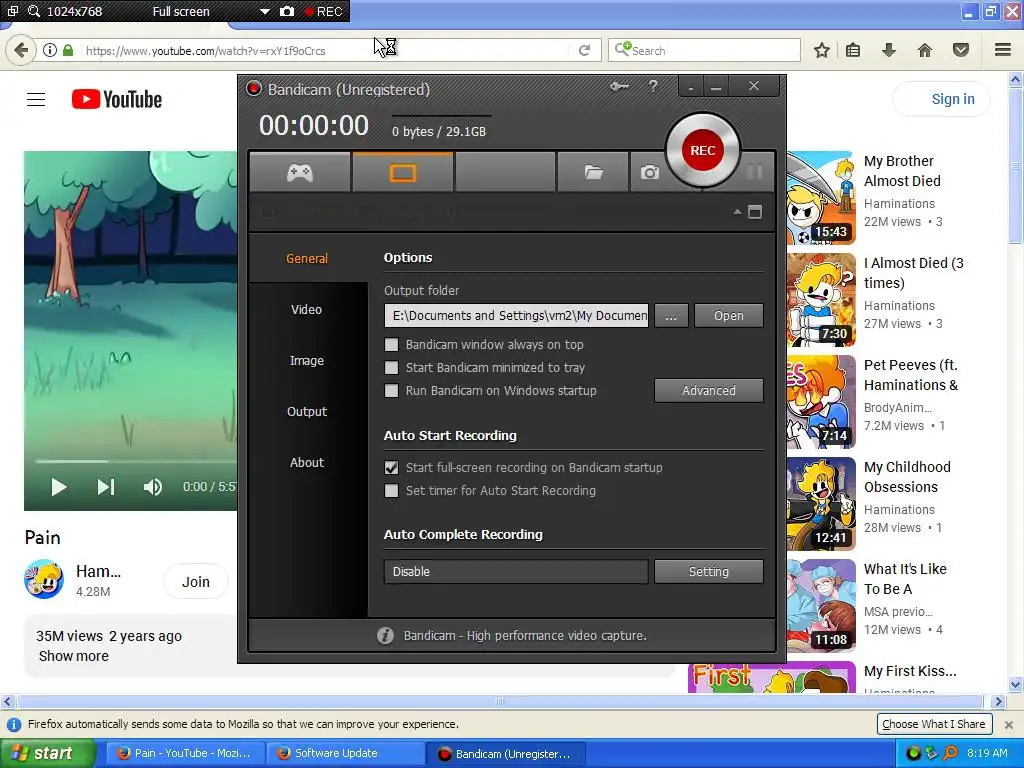1024x768 pixels.
Task: Open Firefox hamburger menu
Action: (1003, 50)
